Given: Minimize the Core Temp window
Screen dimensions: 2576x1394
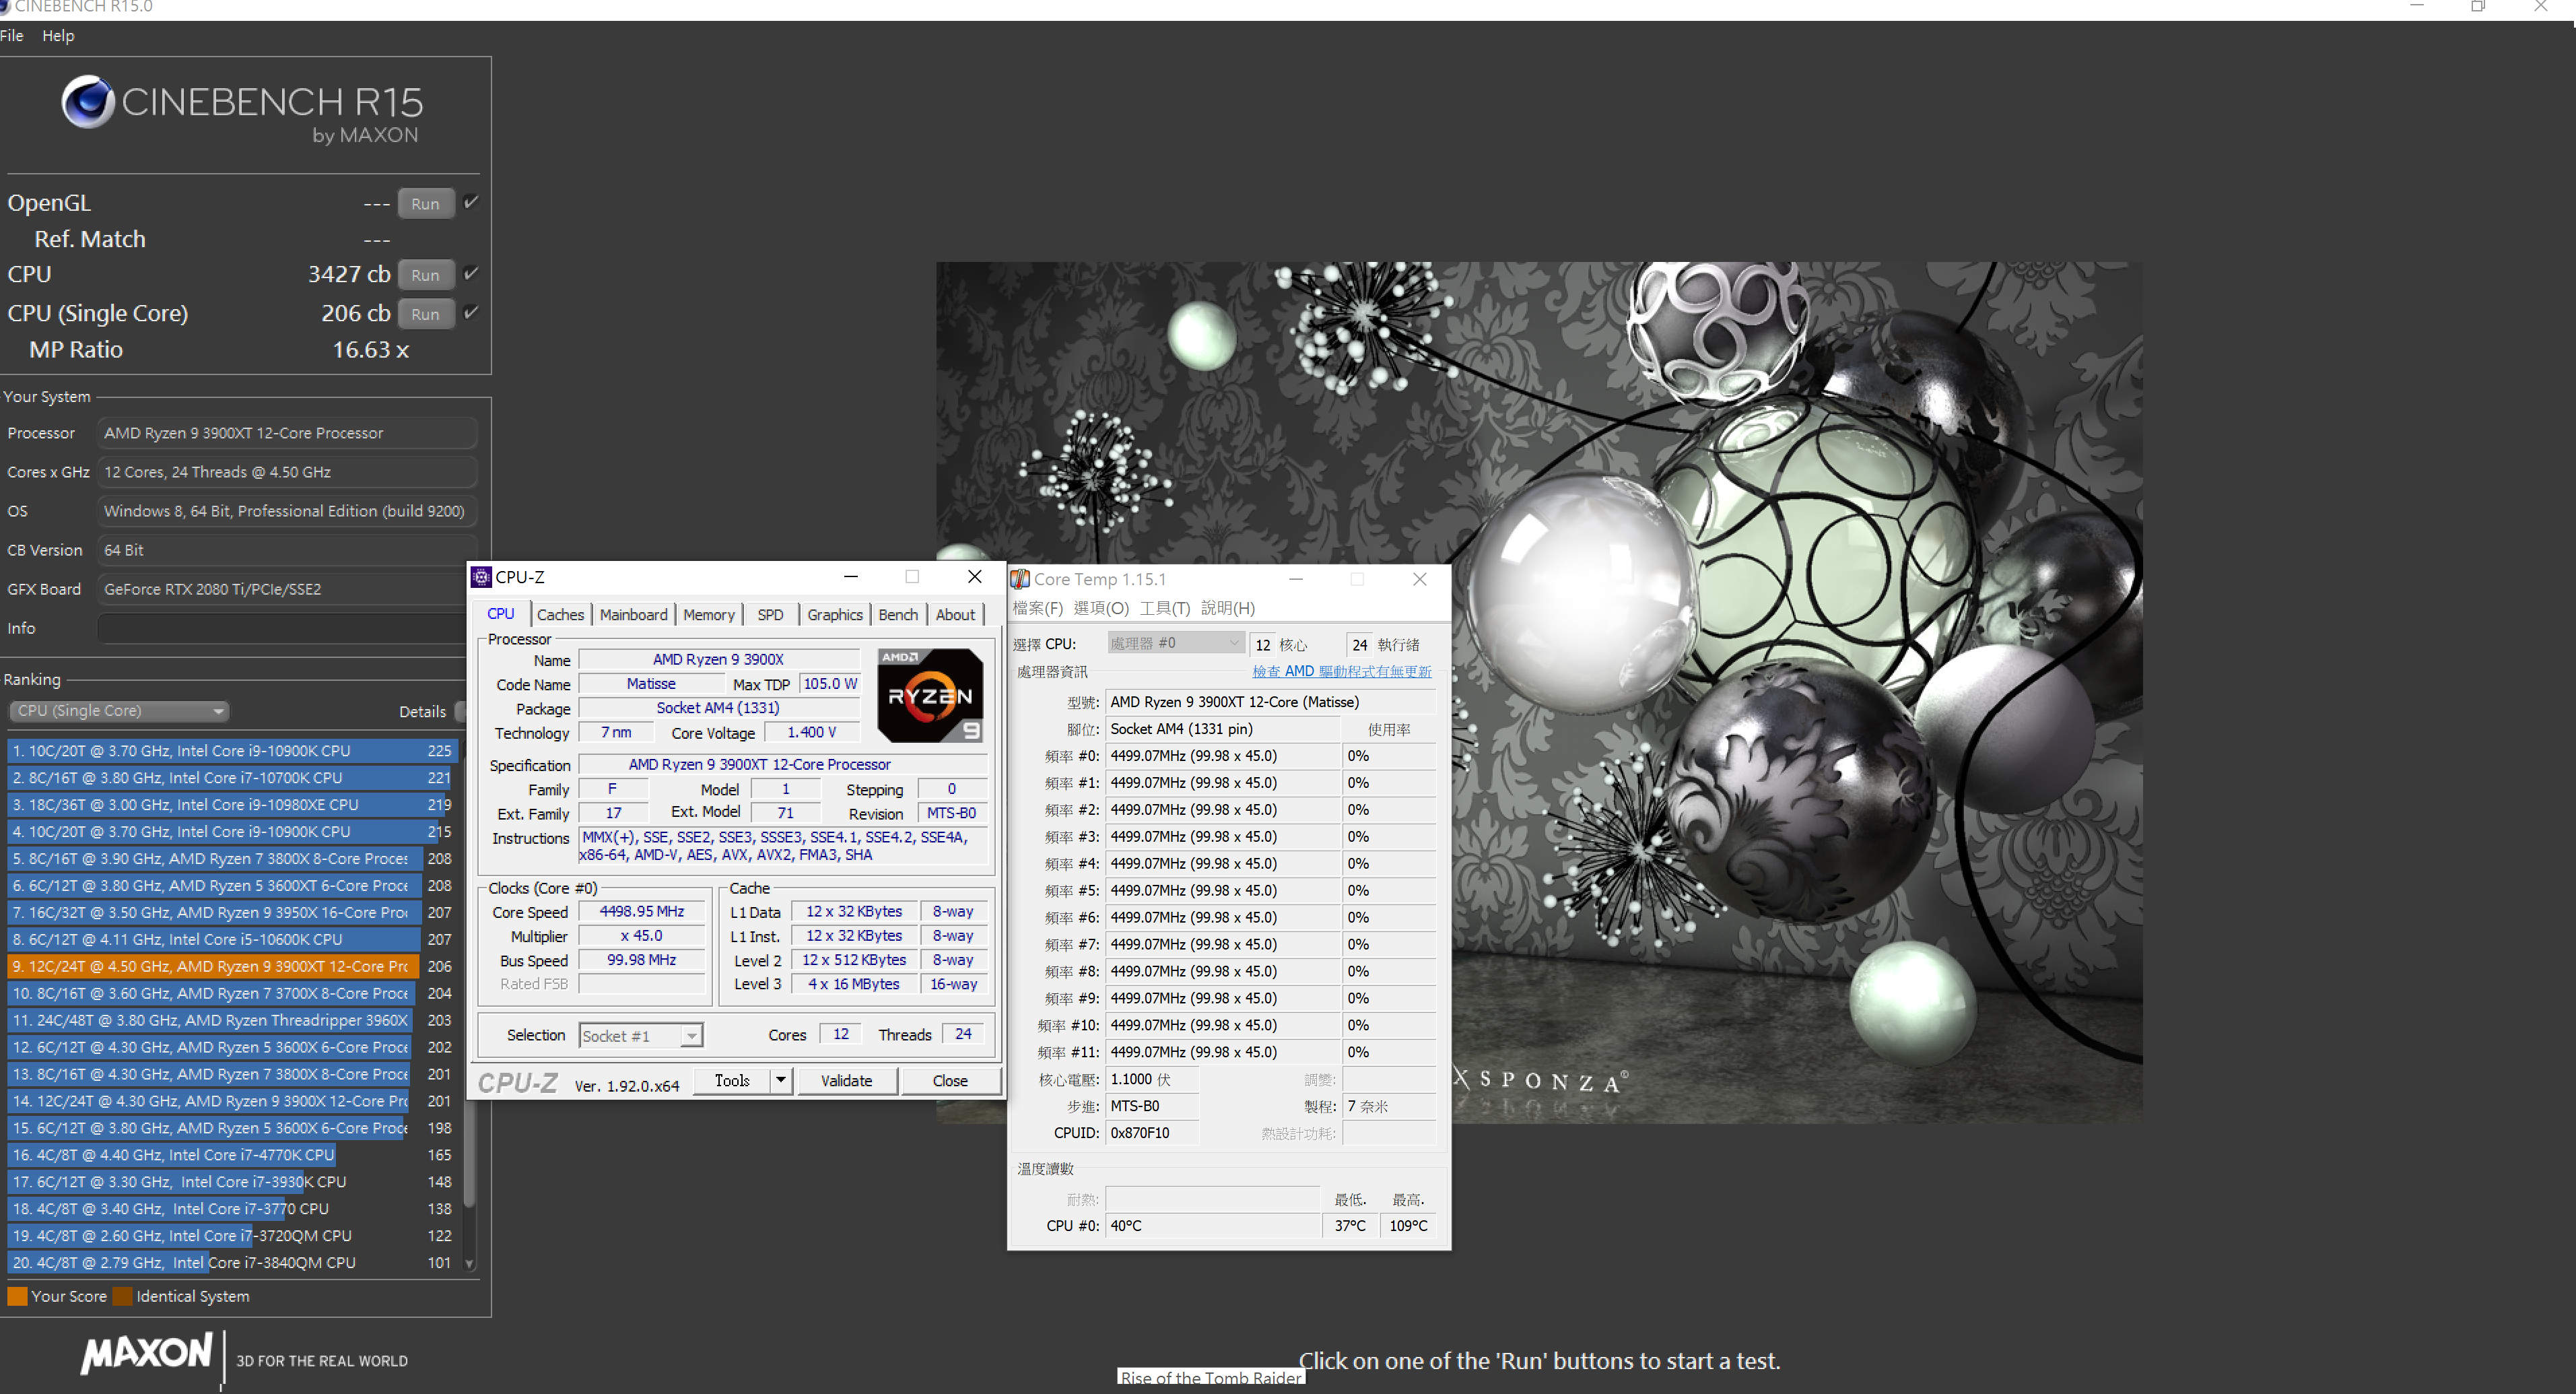Looking at the screenshot, I should click(1296, 579).
